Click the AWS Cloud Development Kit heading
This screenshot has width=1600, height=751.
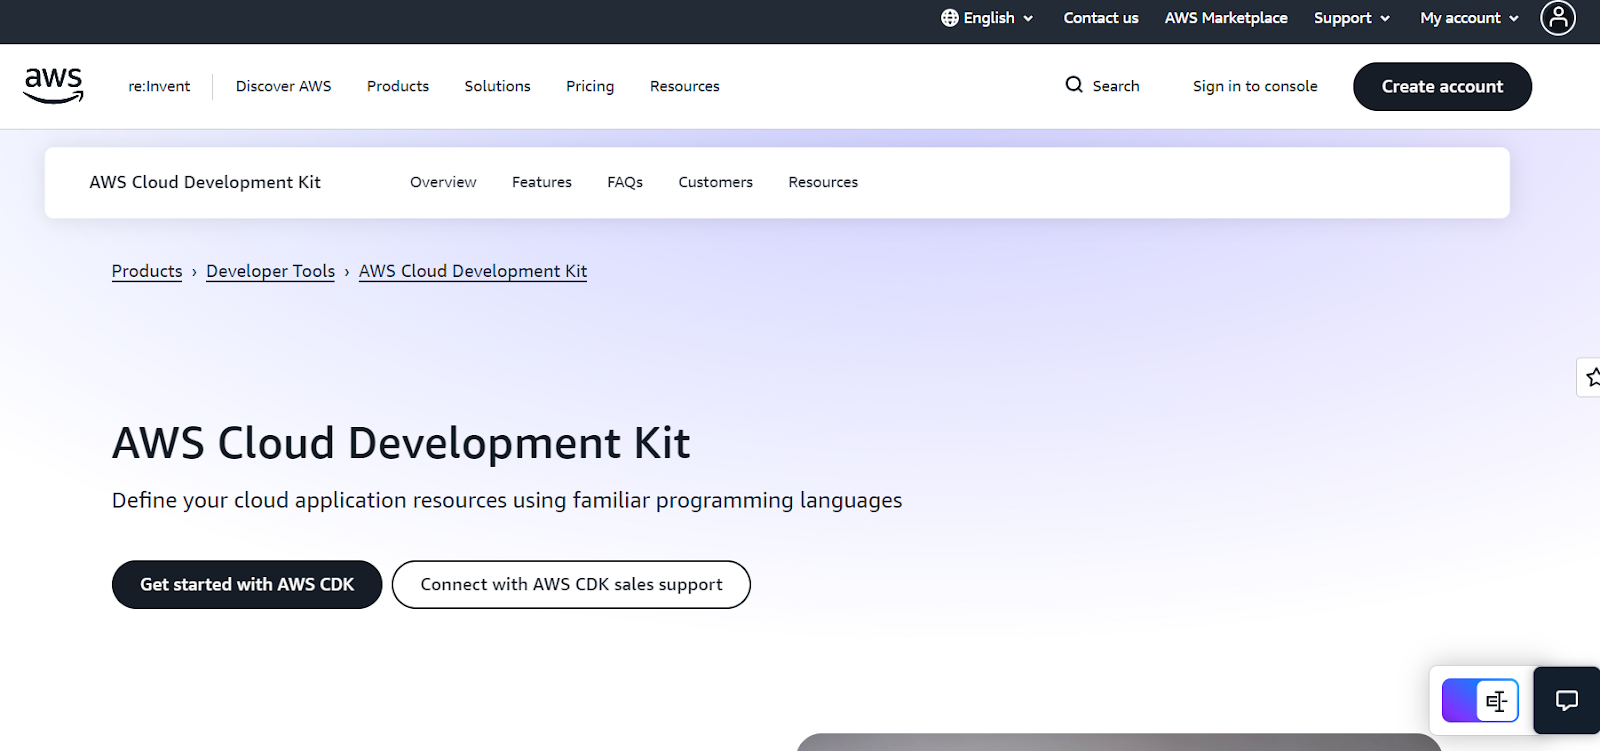(401, 443)
